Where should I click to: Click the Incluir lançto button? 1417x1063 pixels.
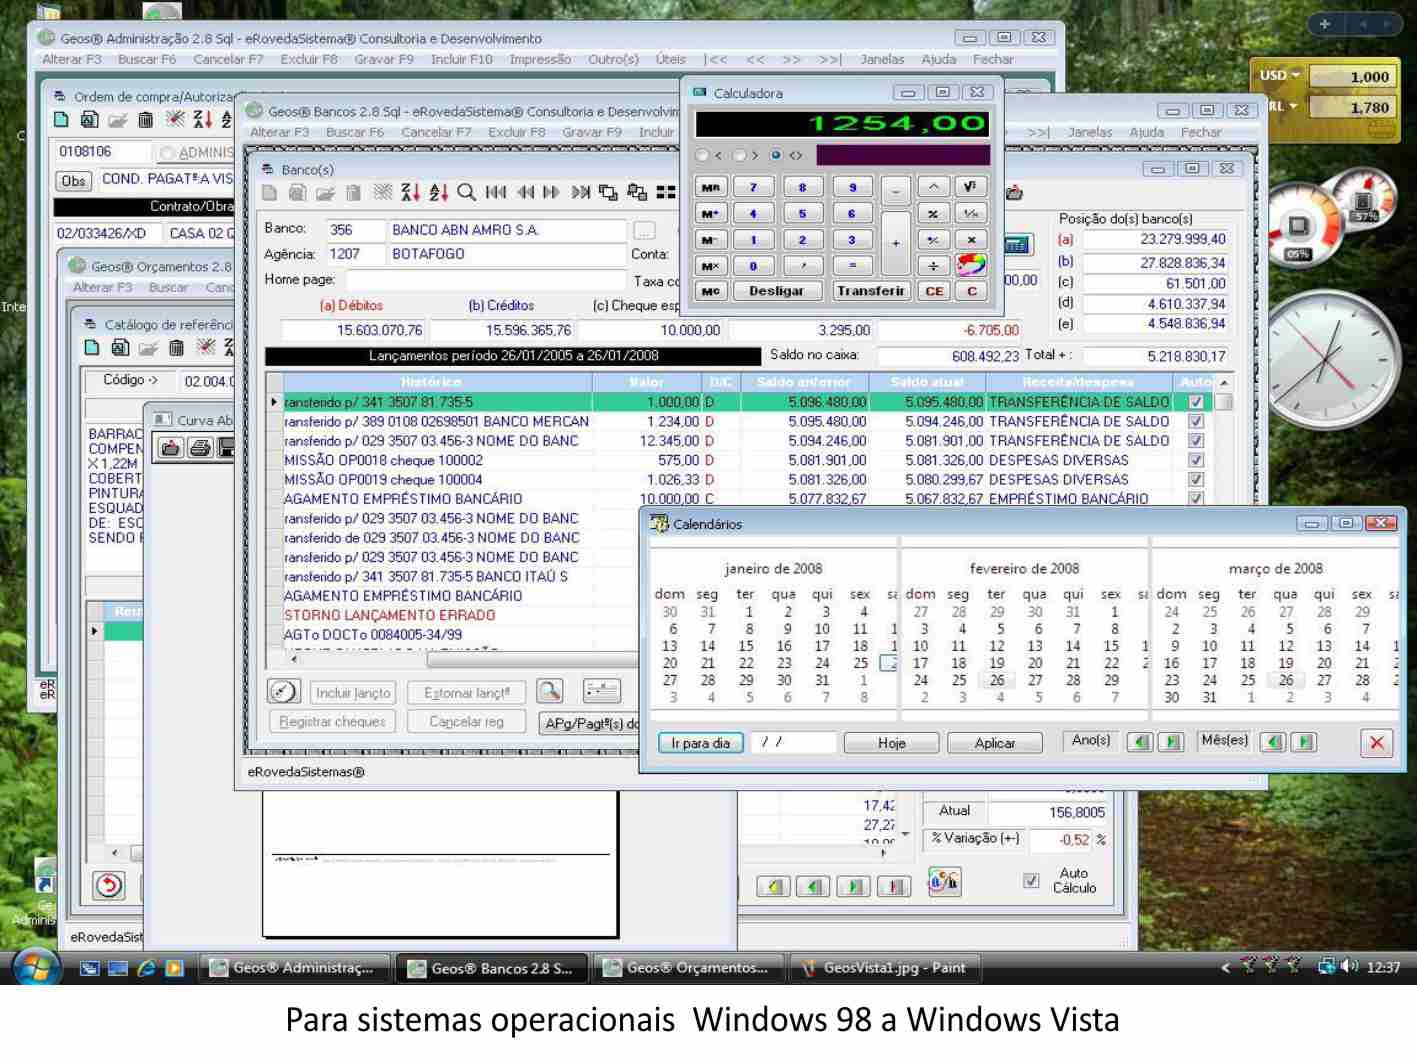point(353,692)
